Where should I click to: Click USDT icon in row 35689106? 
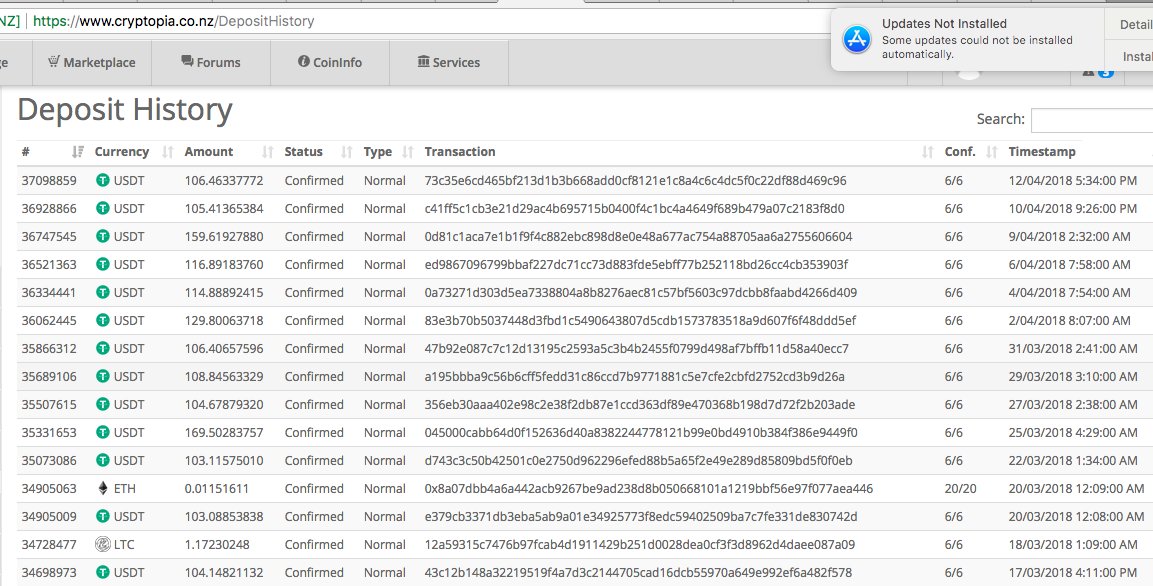103,376
